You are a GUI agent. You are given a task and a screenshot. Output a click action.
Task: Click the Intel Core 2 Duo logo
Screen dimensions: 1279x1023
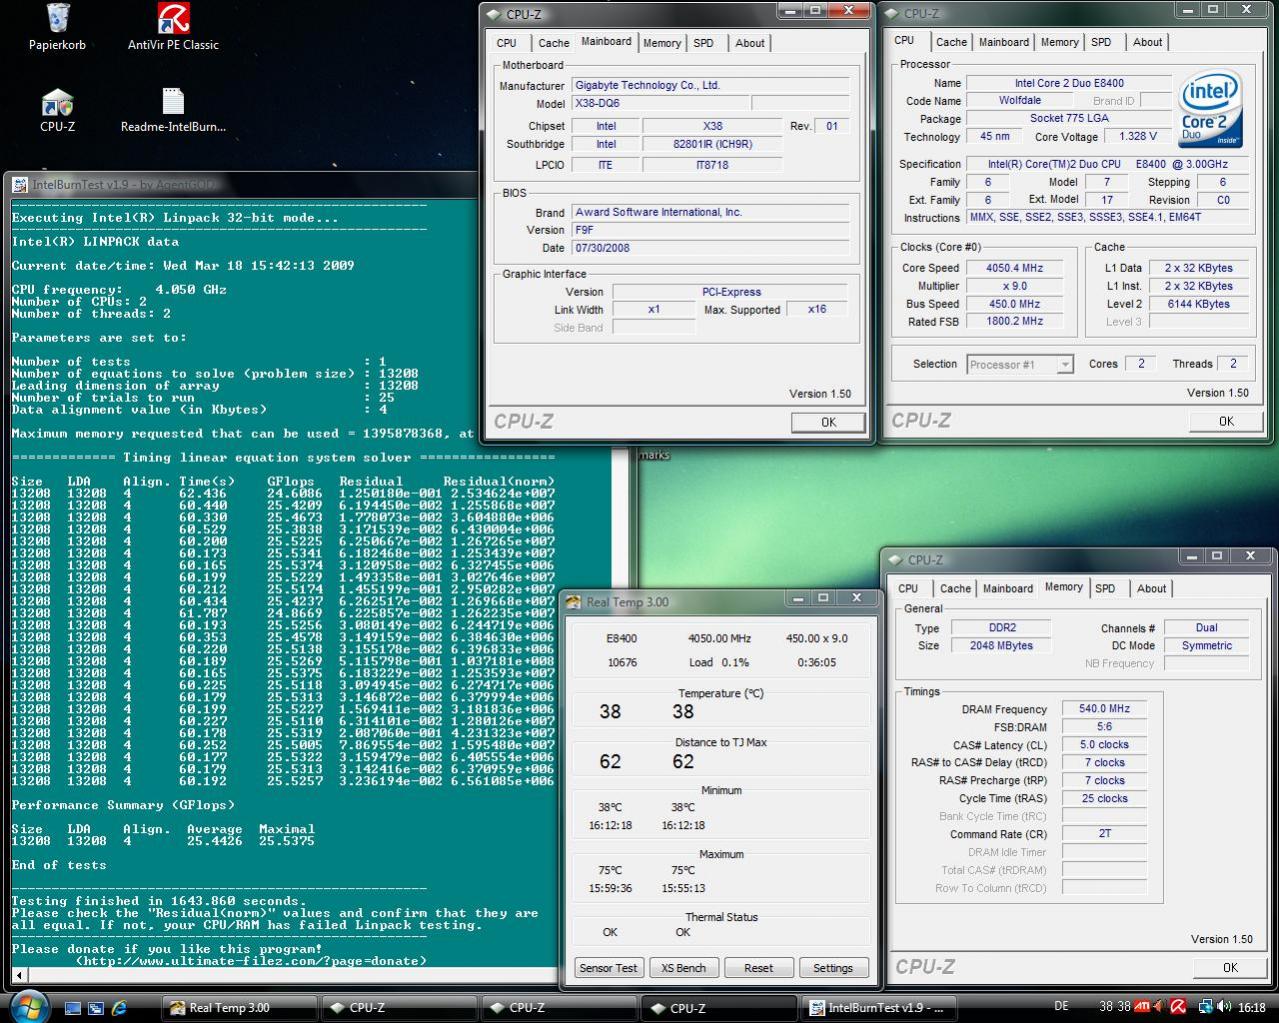point(1210,110)
